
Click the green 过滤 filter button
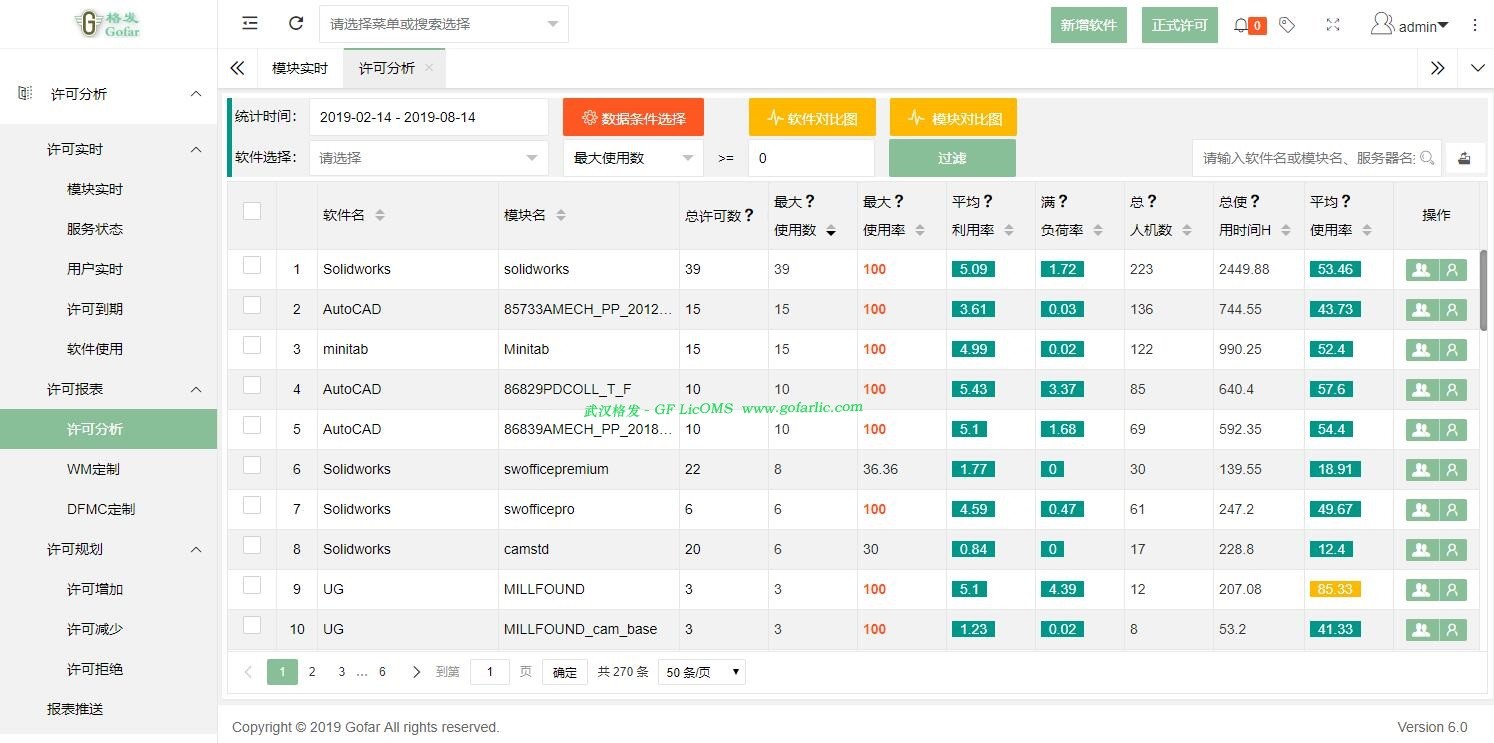(x=952, y=158)
